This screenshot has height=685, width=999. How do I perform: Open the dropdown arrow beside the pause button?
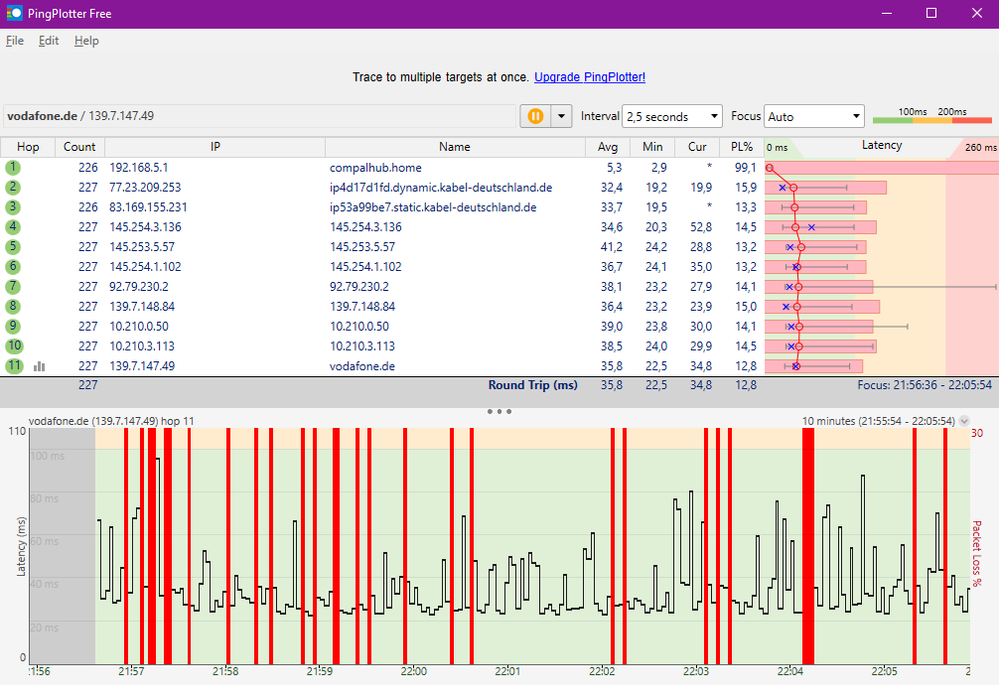point(561,117)
